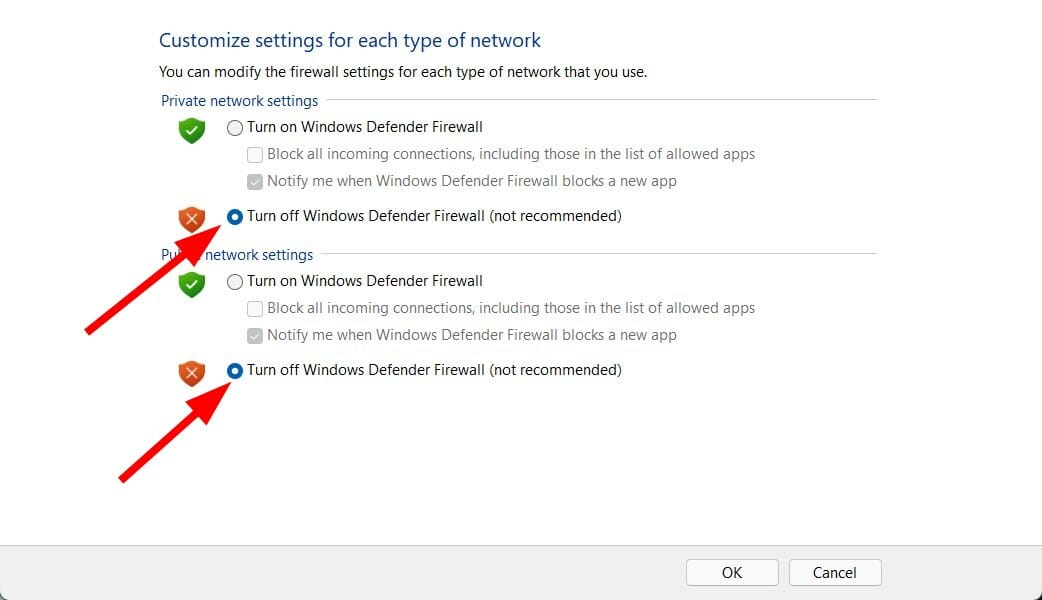
Task: Click the green shield under Private network settings
Action: (x=191, y=130)
